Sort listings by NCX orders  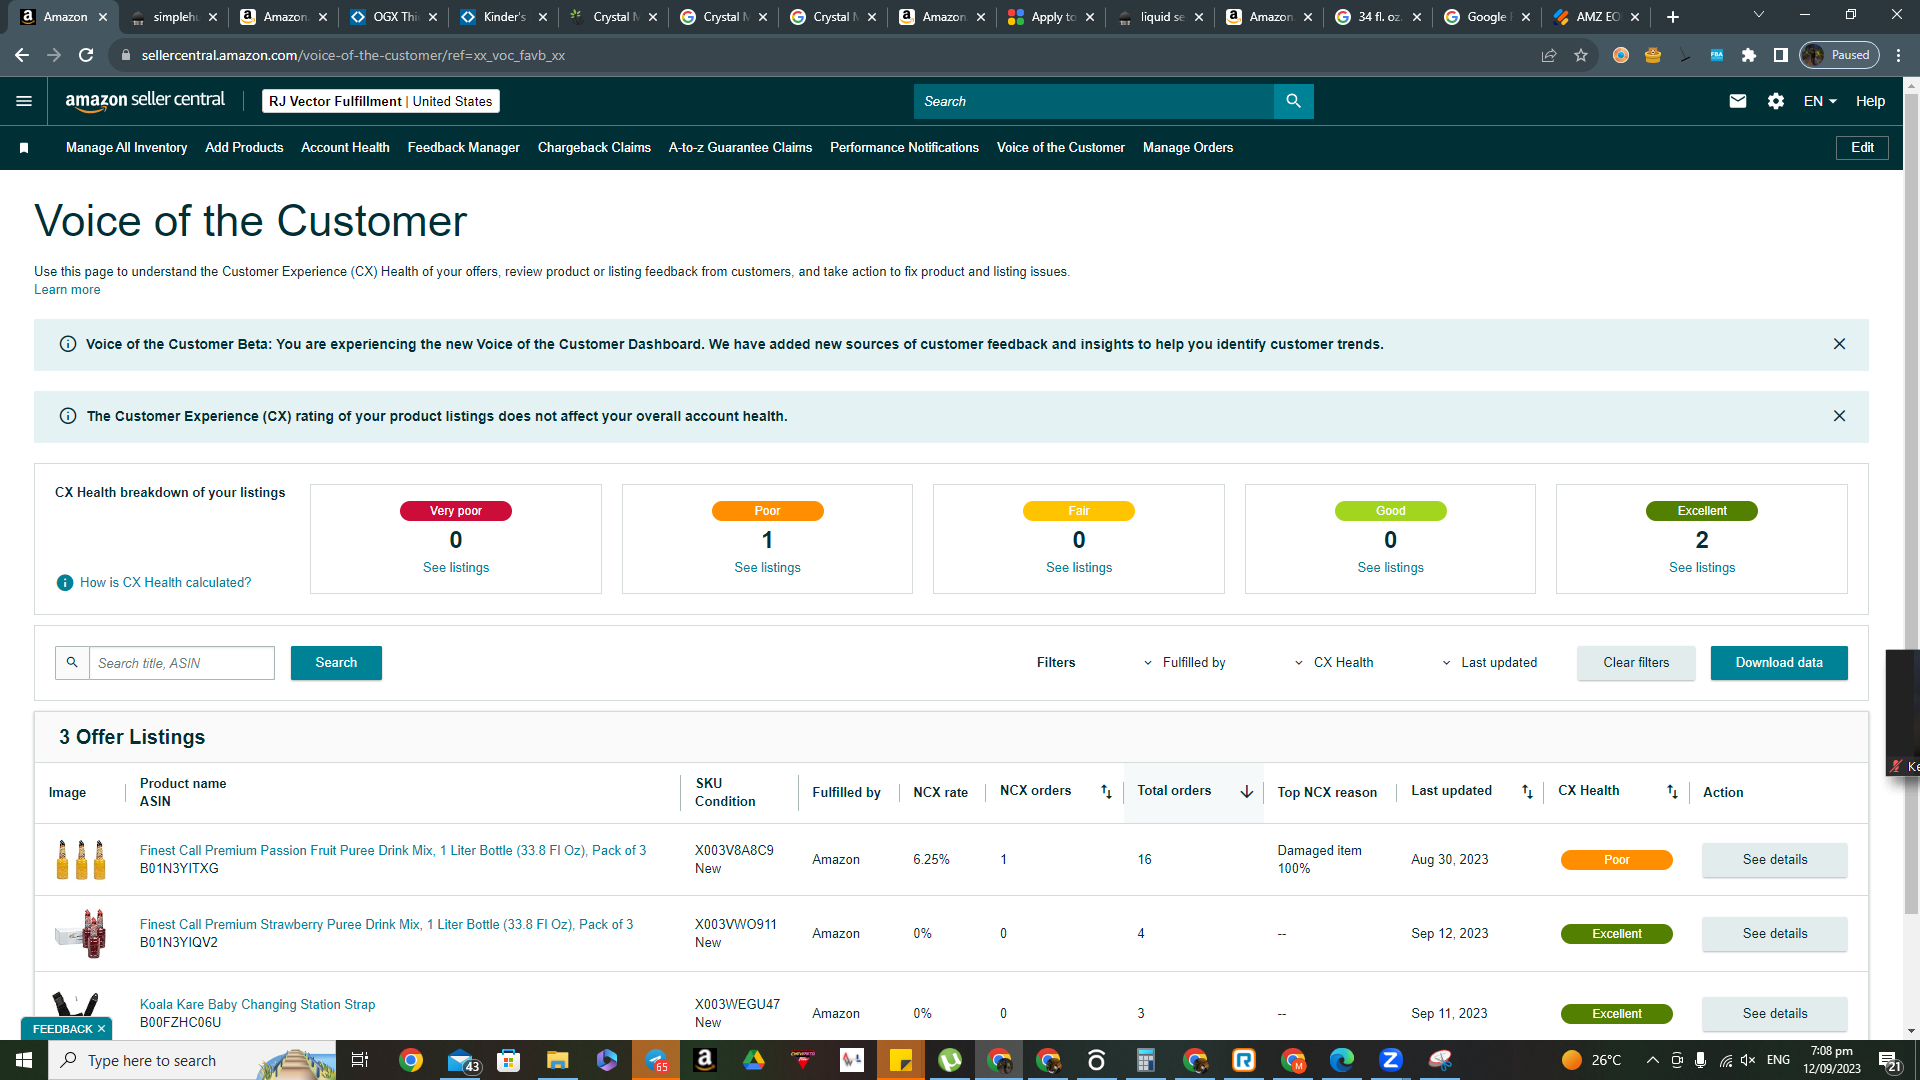(x=1106, y=791)
